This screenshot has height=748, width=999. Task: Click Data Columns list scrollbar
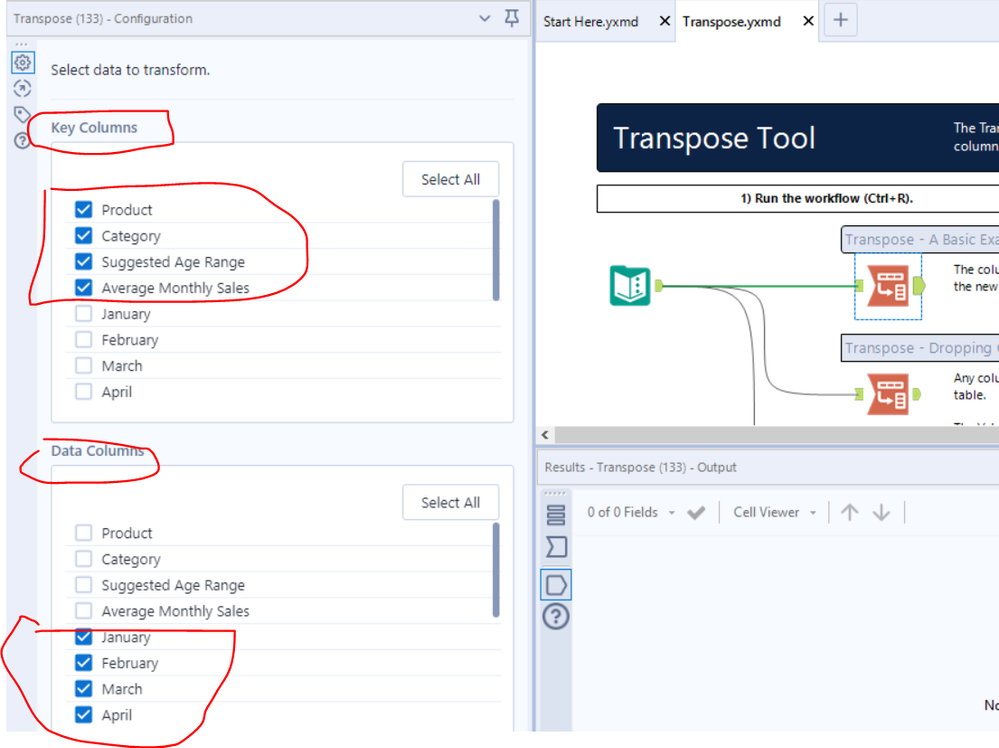496,570
